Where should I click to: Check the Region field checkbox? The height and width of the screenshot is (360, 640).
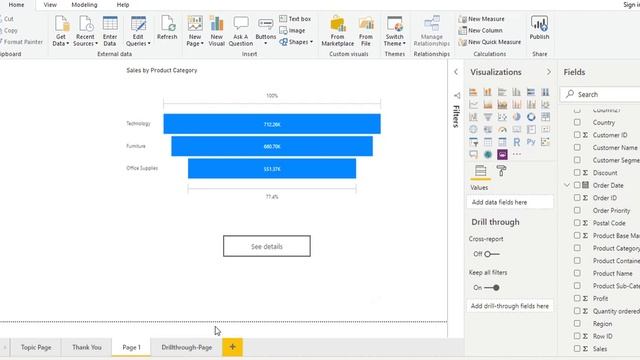pyautogui.click(x=577, y=323)
